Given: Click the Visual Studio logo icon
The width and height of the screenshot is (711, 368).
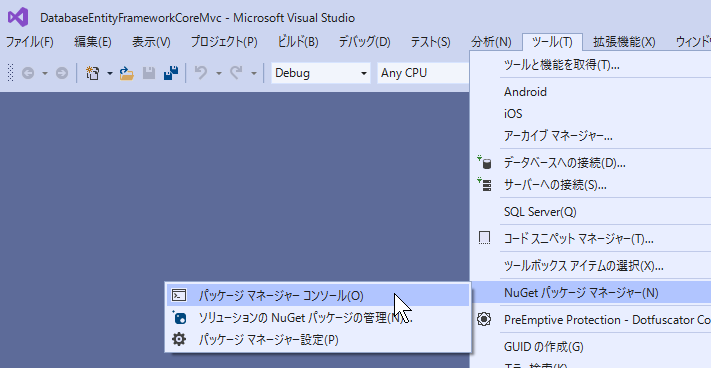Looking at the screenshot, I should point(18,18).
